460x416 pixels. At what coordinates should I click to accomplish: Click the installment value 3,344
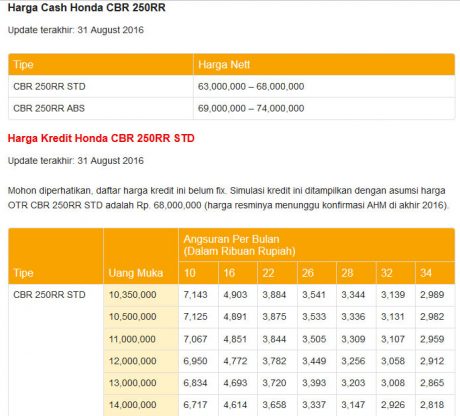click(x=353, y=295)
